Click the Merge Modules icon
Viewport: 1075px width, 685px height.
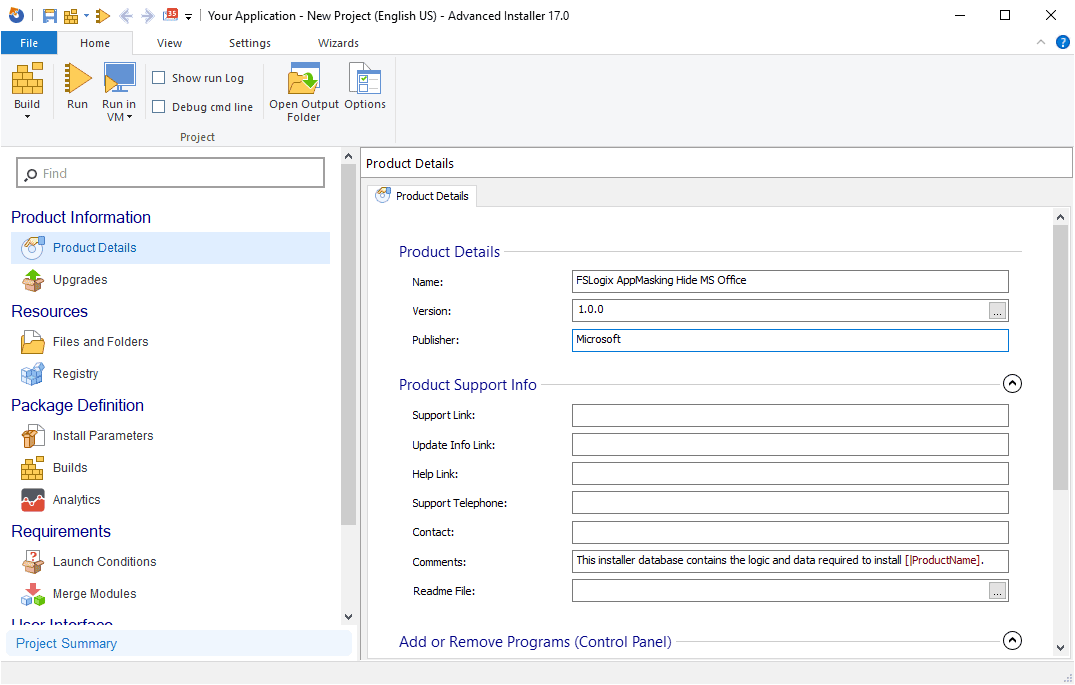[32, 594]
